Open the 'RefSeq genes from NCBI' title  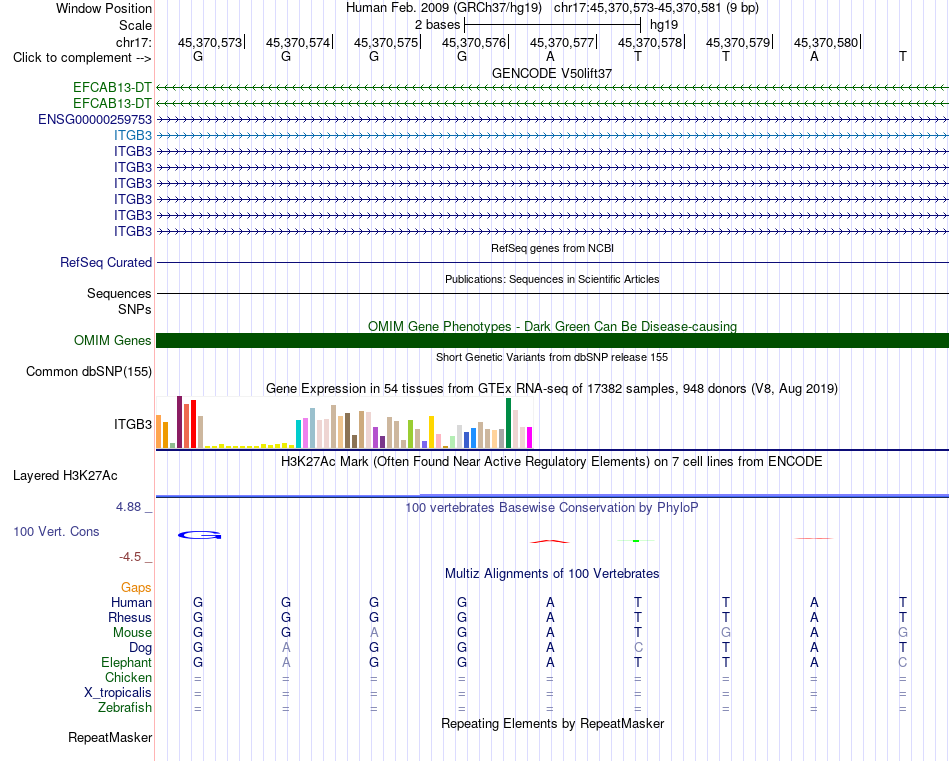(x=552, y=248)
